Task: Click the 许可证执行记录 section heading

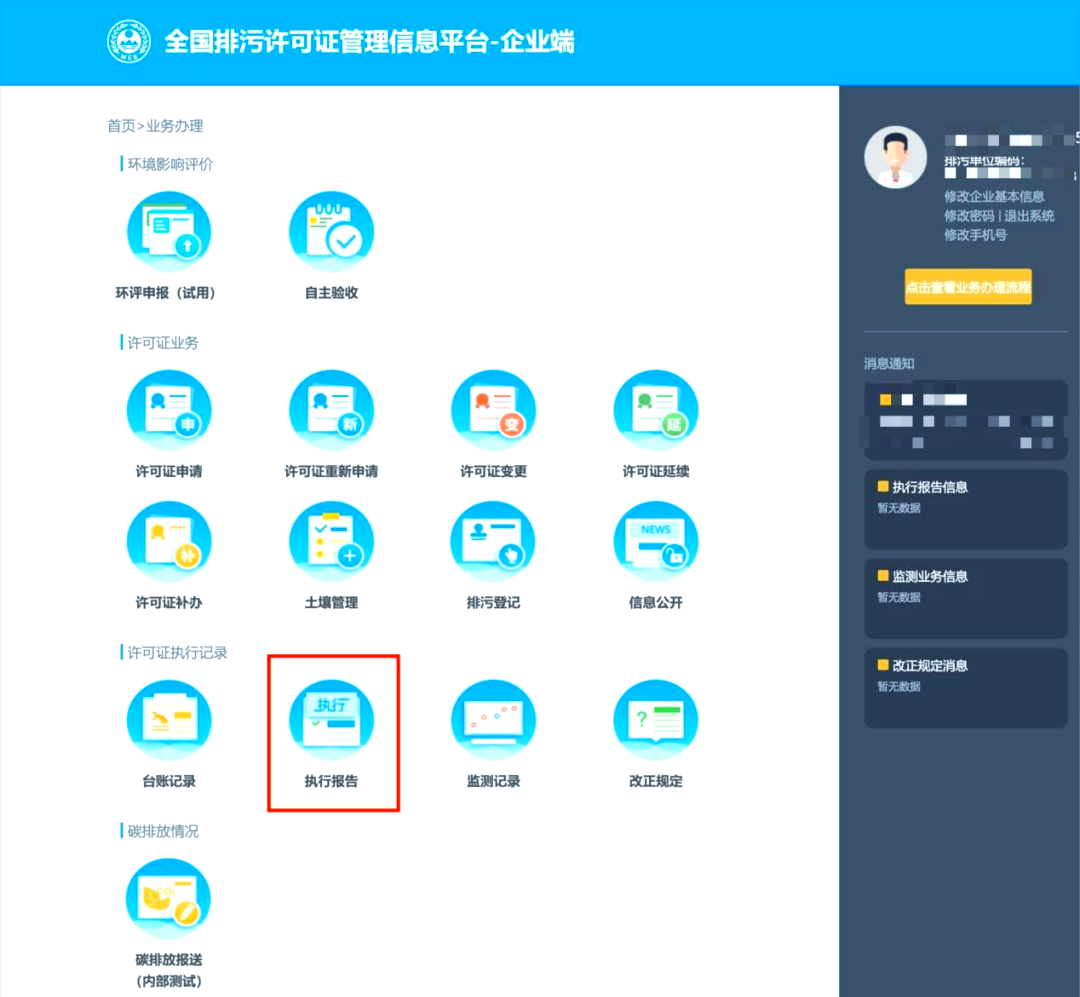Action: coord(177,652)
